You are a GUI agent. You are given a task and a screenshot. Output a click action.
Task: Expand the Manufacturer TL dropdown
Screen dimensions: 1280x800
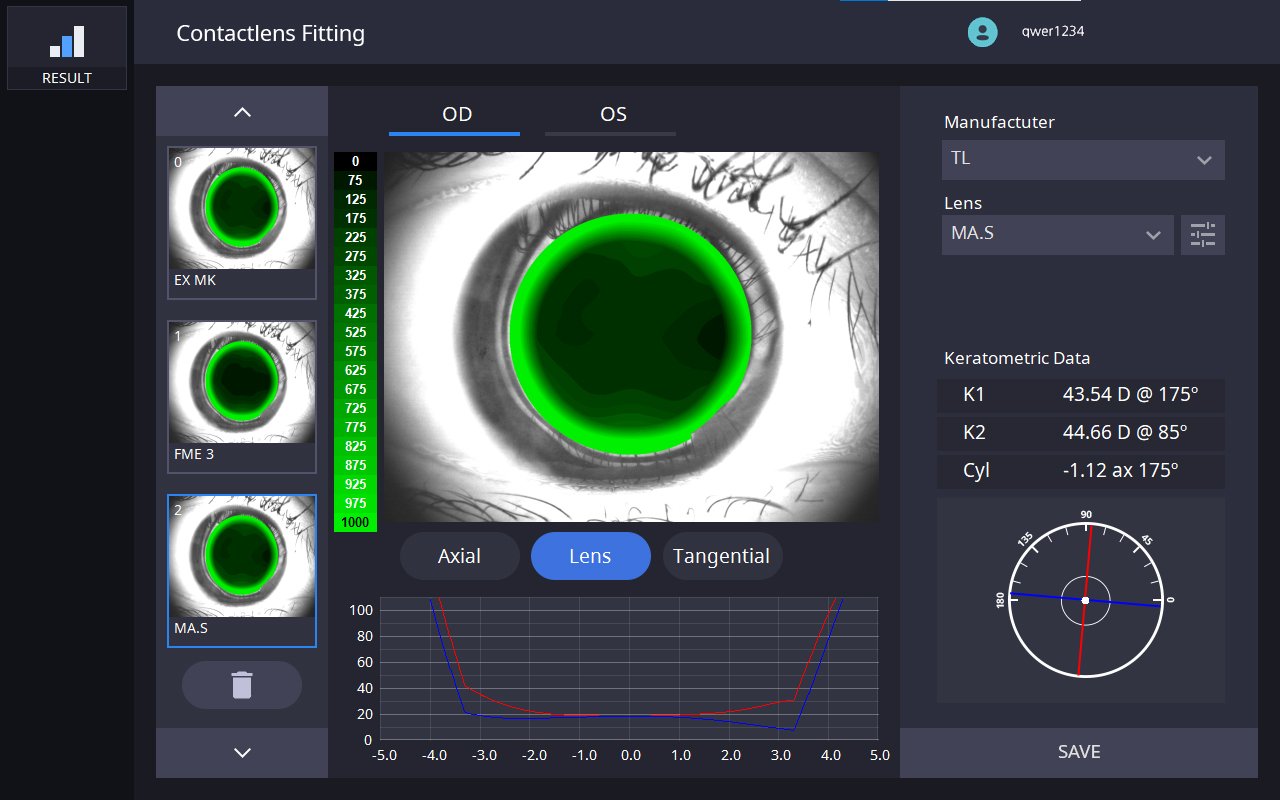(x=1082, y=159)
